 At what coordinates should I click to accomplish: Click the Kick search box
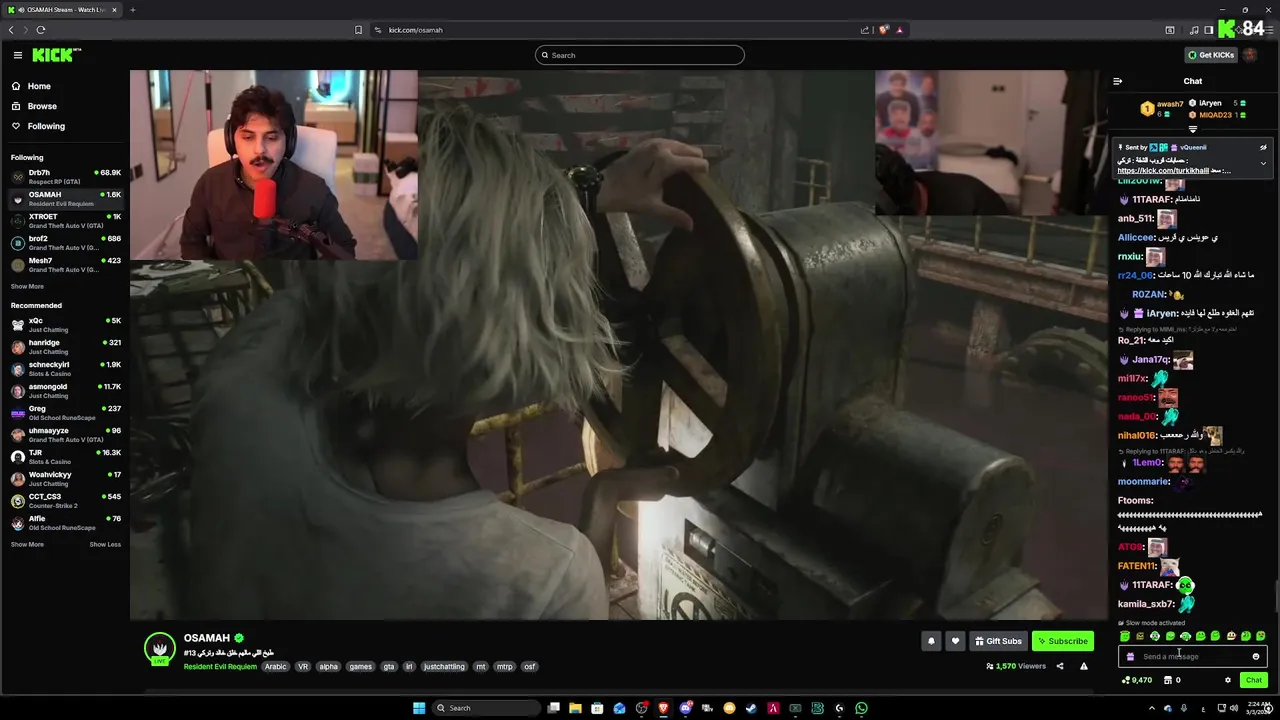click(x=640, y=55)
